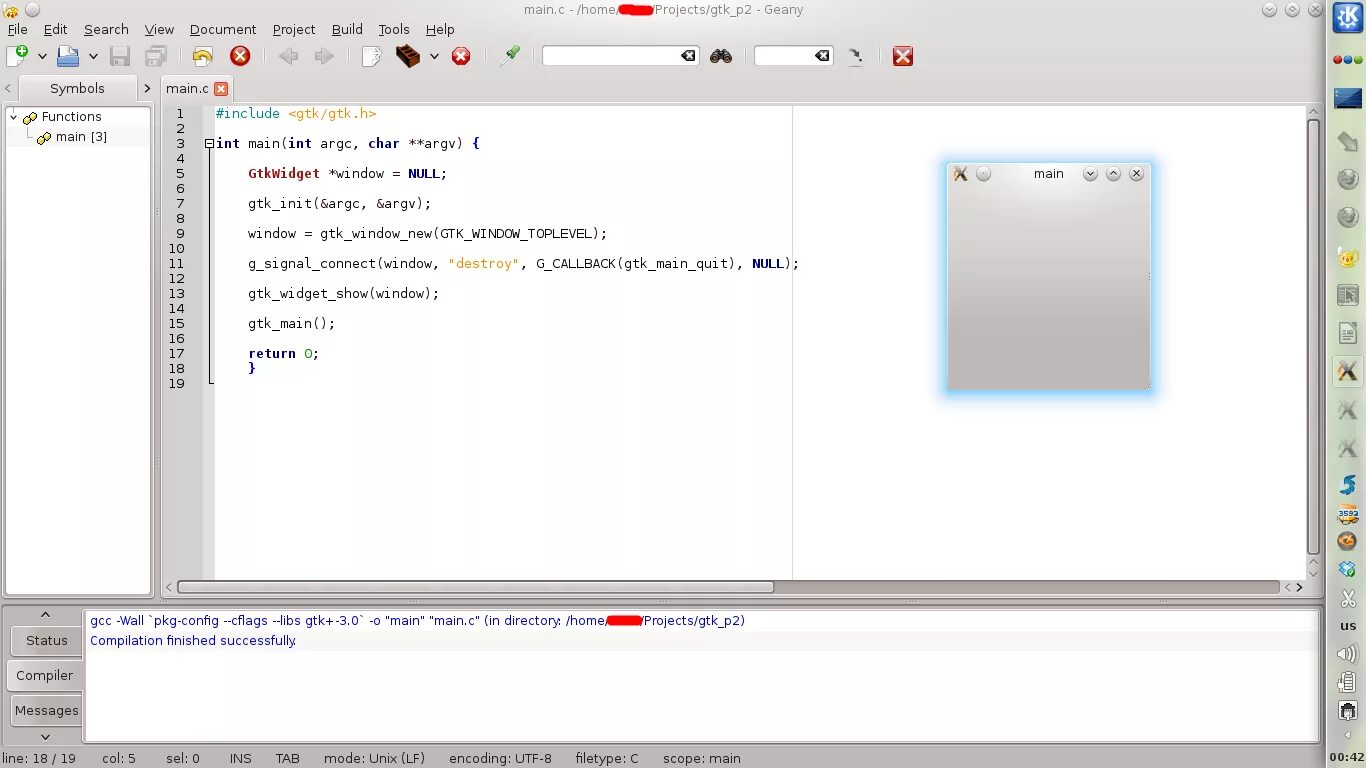The image size is (1366, 768).
Task: Show next sidebar tab with right arrow
Action: coord(147,88)
